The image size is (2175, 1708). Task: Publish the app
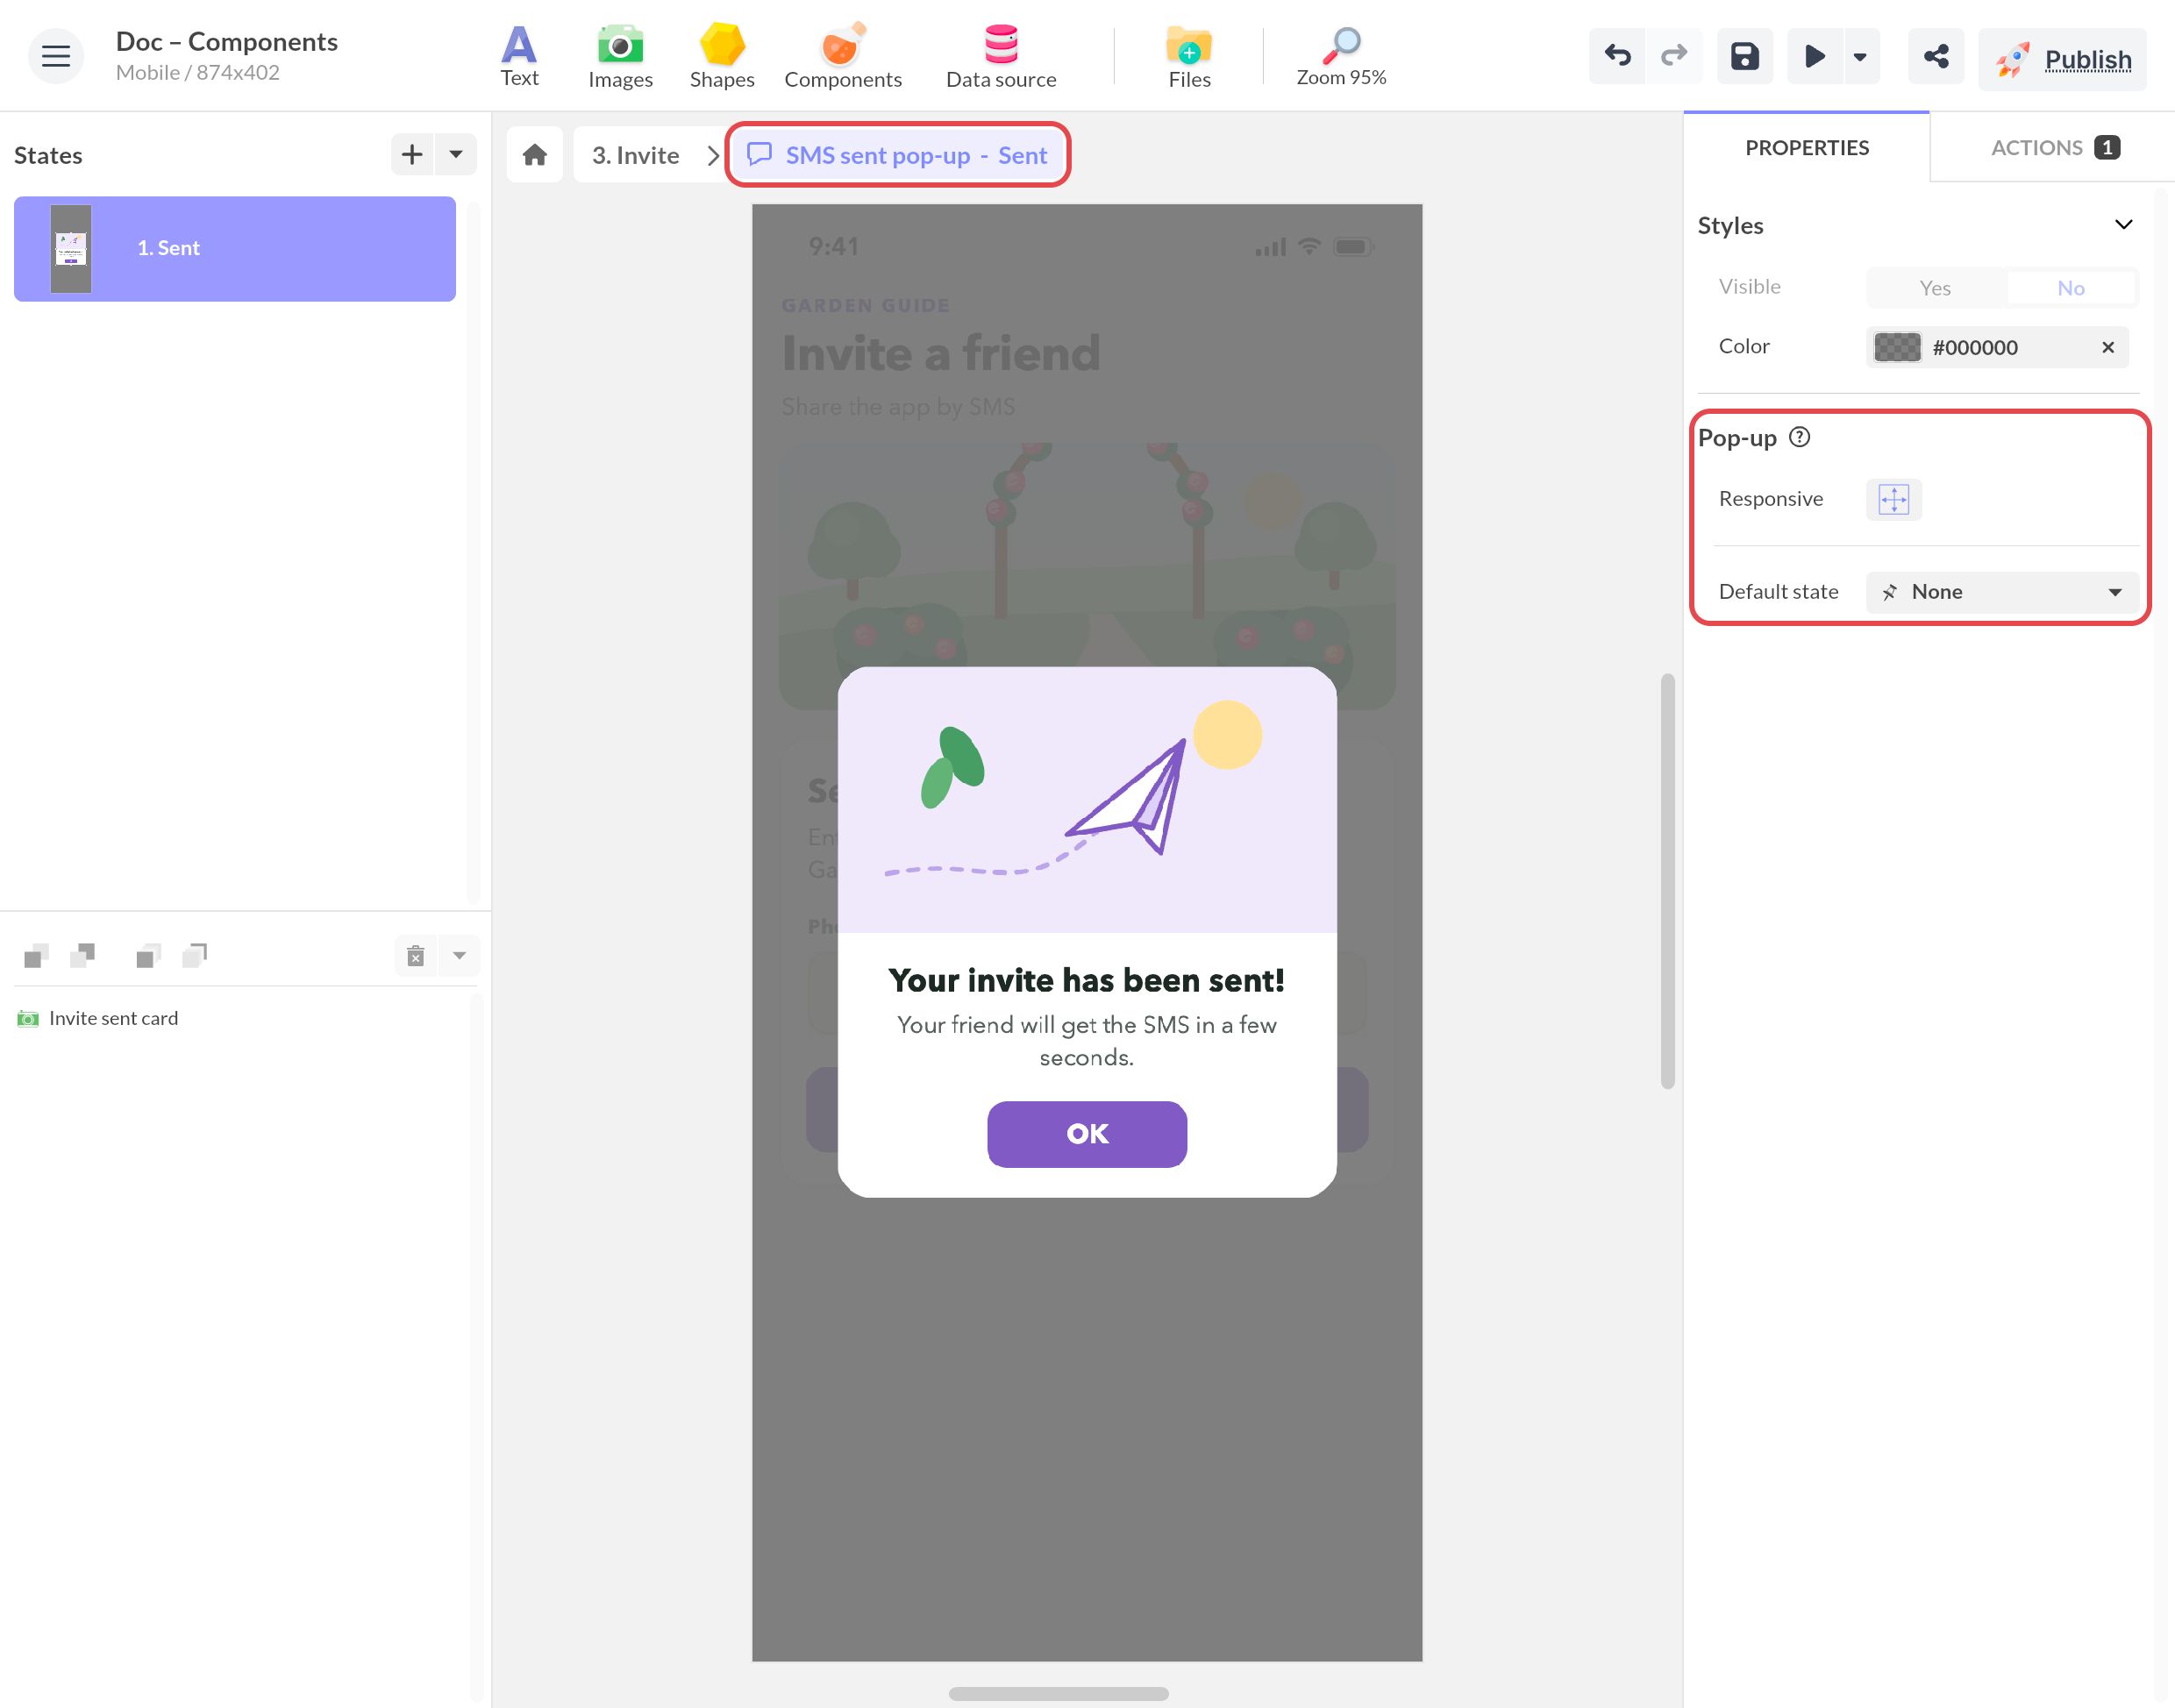point(2062,60)
